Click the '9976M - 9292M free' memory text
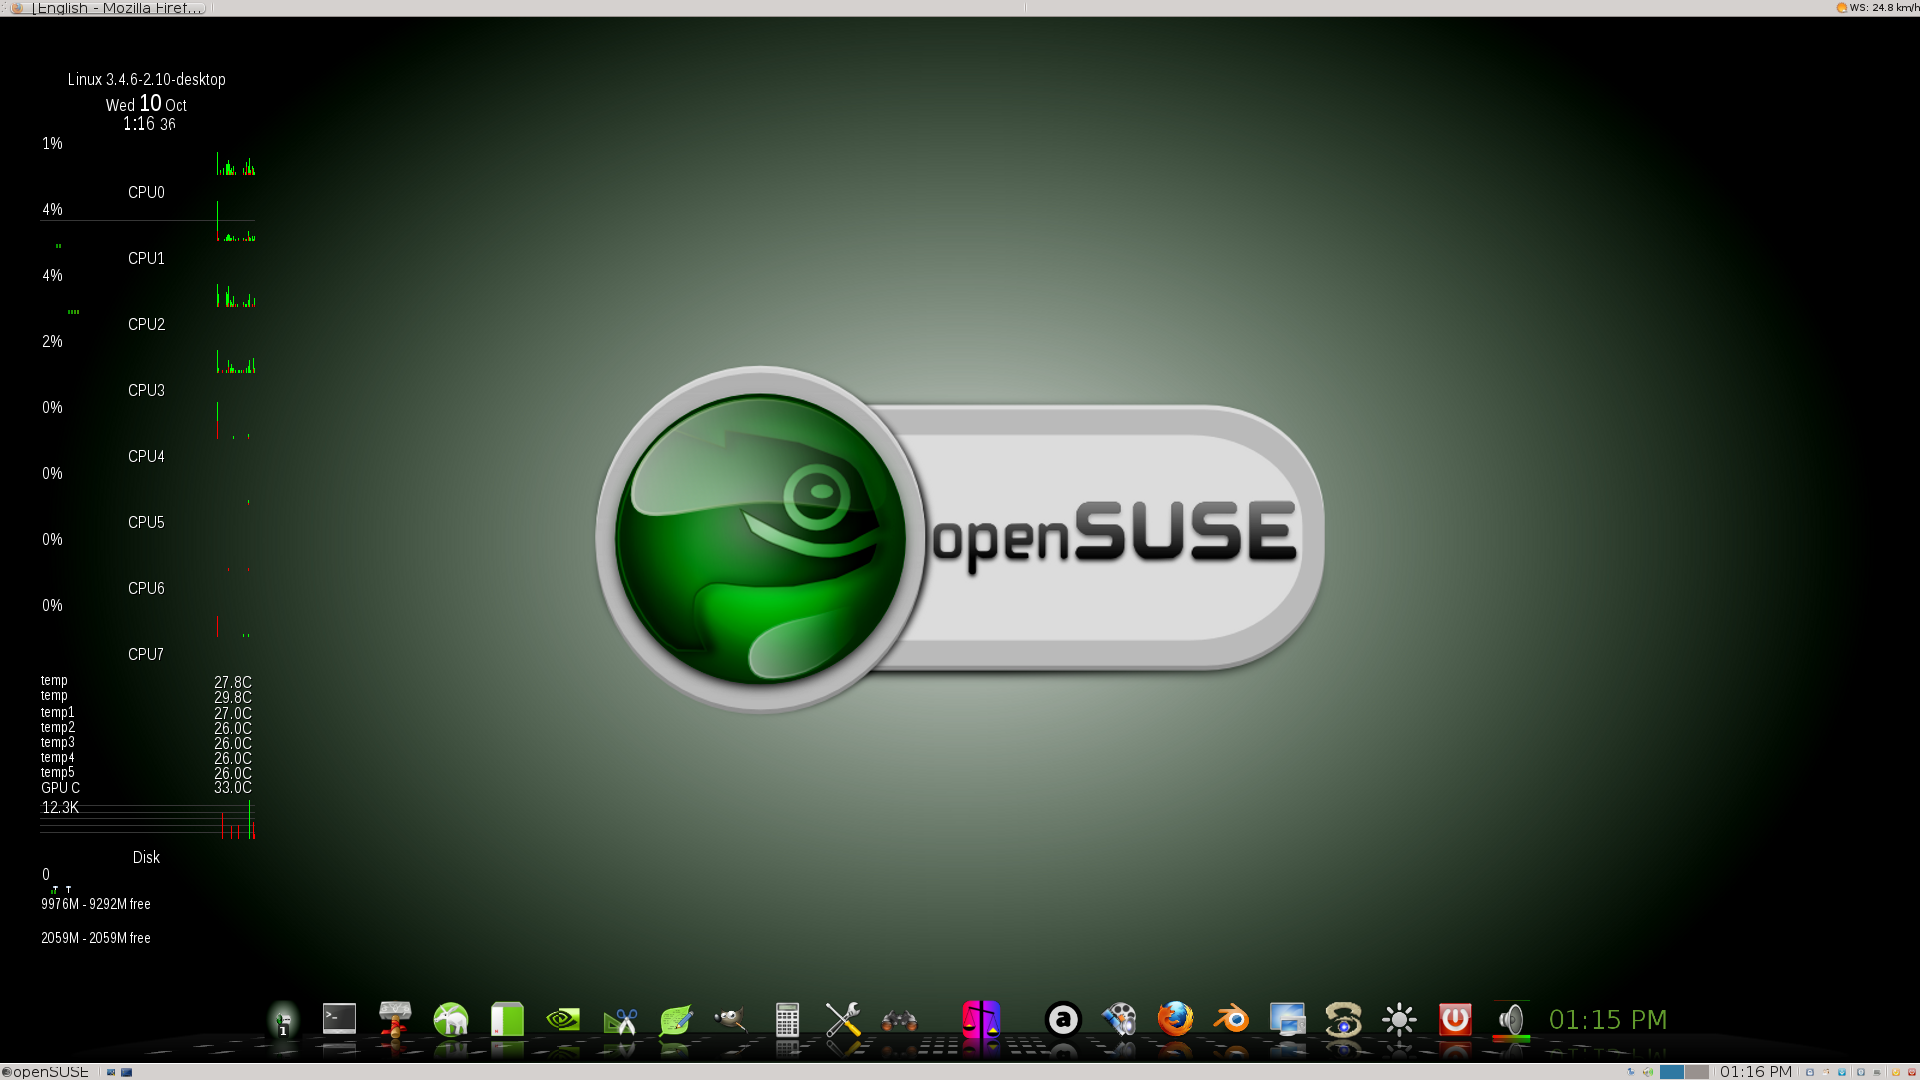Image resolution: width=1920 pixels, height=1080 pixels. coord(96,904)
